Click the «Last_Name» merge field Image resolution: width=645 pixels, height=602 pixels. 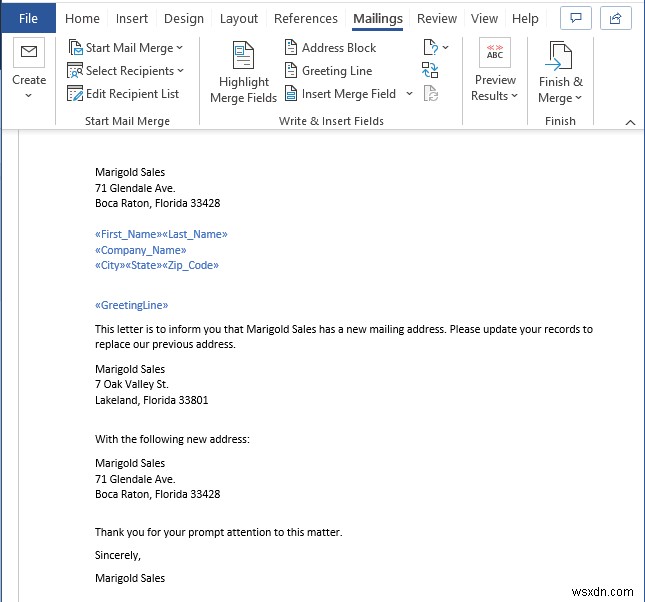[x=195, y=234]
